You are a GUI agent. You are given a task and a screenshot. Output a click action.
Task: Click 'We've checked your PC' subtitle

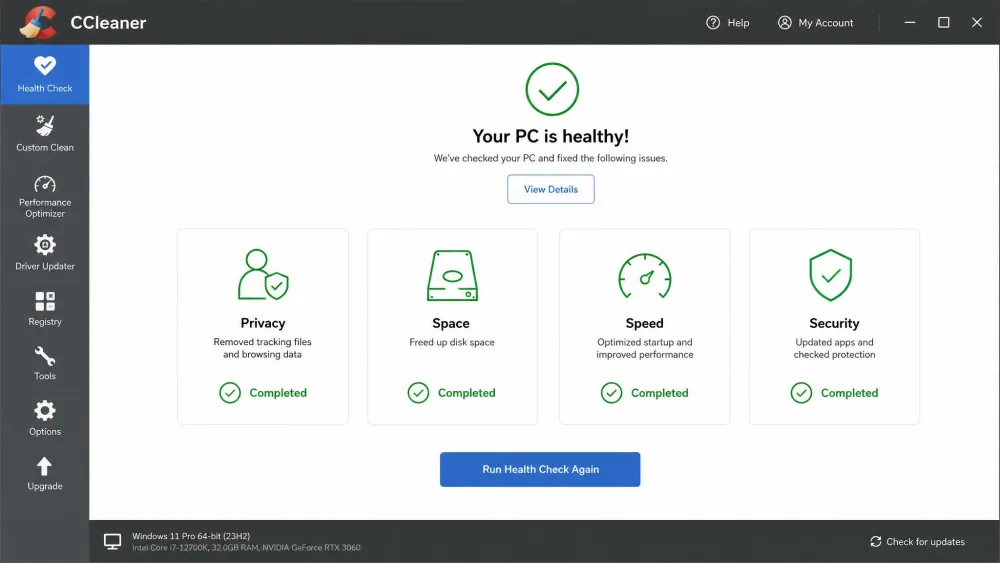[x=550, y=158]
